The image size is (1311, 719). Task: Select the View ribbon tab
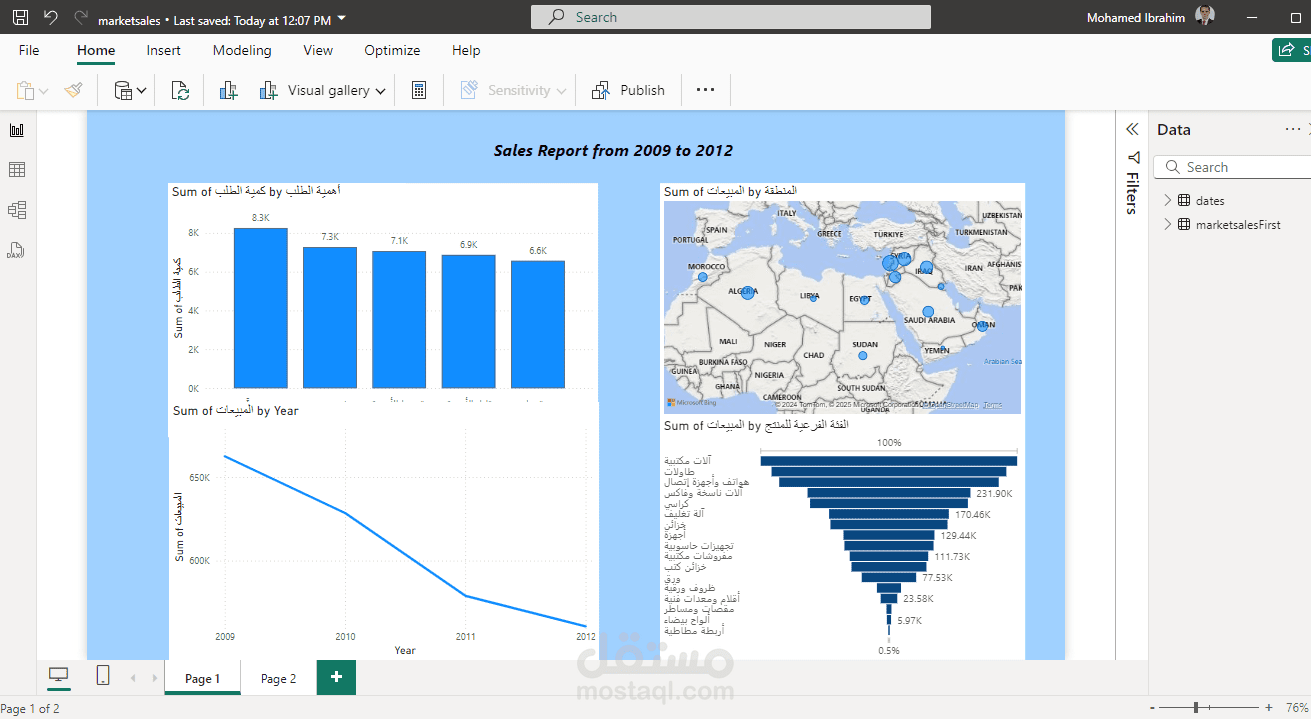tap(318, 50)
